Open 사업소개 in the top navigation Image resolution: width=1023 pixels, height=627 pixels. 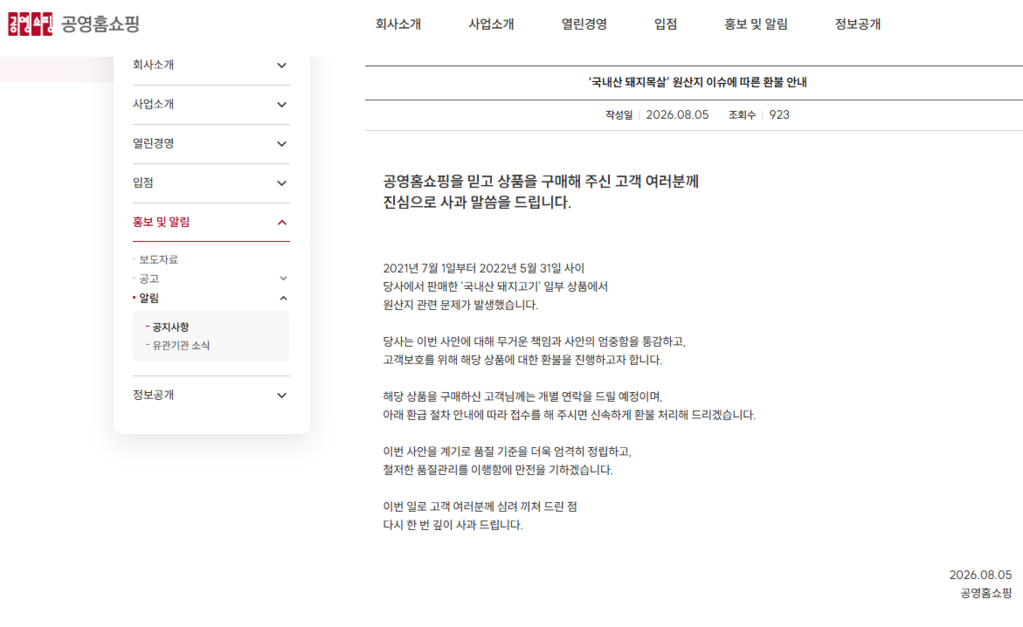pyautogui.click(x=491, y=24)
